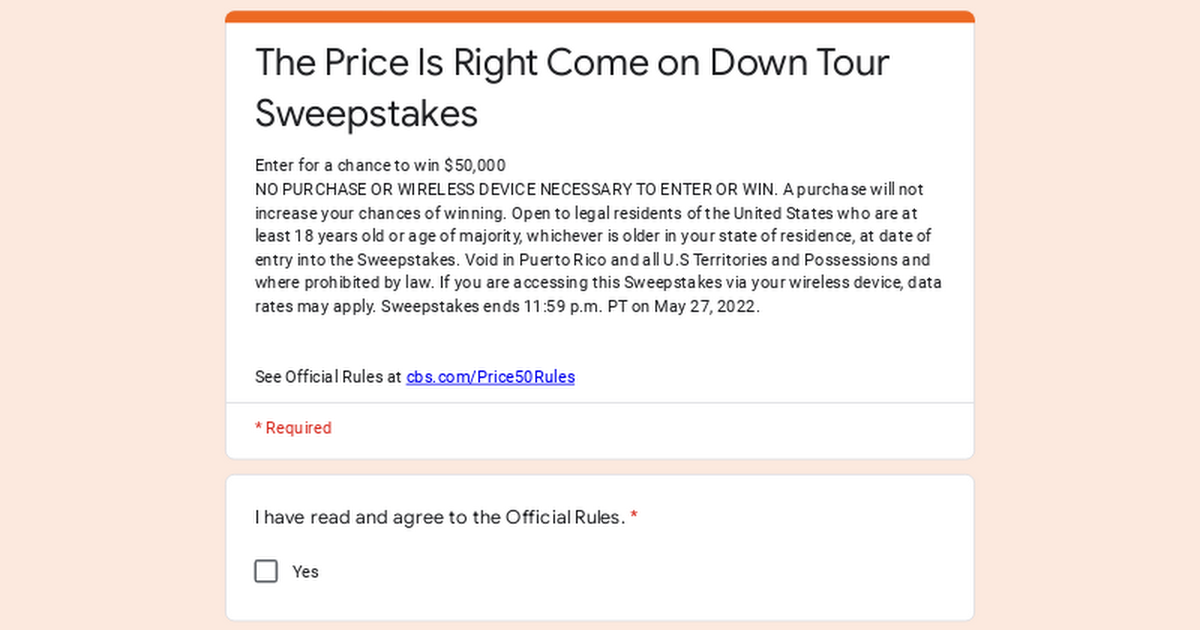The image size is (1200, 630).
Task: Click the red Required notice
Action: pyautogui.click(x=293, y=428)
